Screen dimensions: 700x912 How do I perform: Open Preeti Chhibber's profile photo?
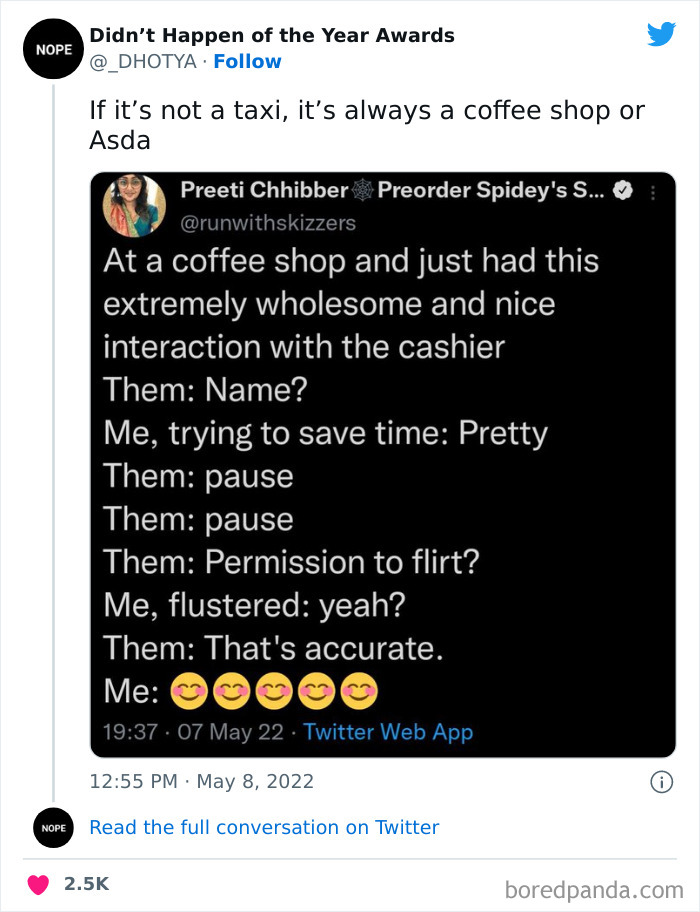coord(135,206)
